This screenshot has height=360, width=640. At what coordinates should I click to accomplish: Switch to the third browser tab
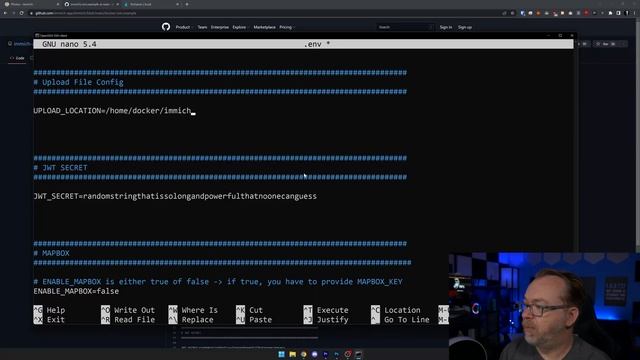(152, 4)
